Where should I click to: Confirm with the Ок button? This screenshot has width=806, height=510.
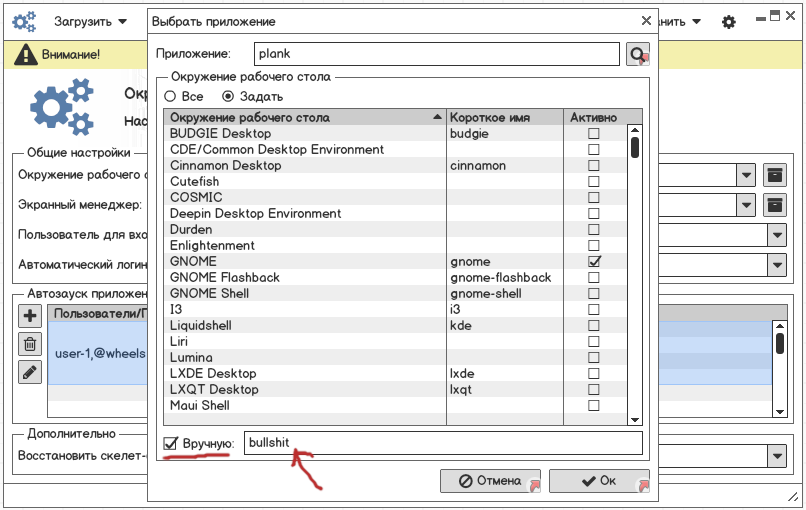tap(599, 481)
